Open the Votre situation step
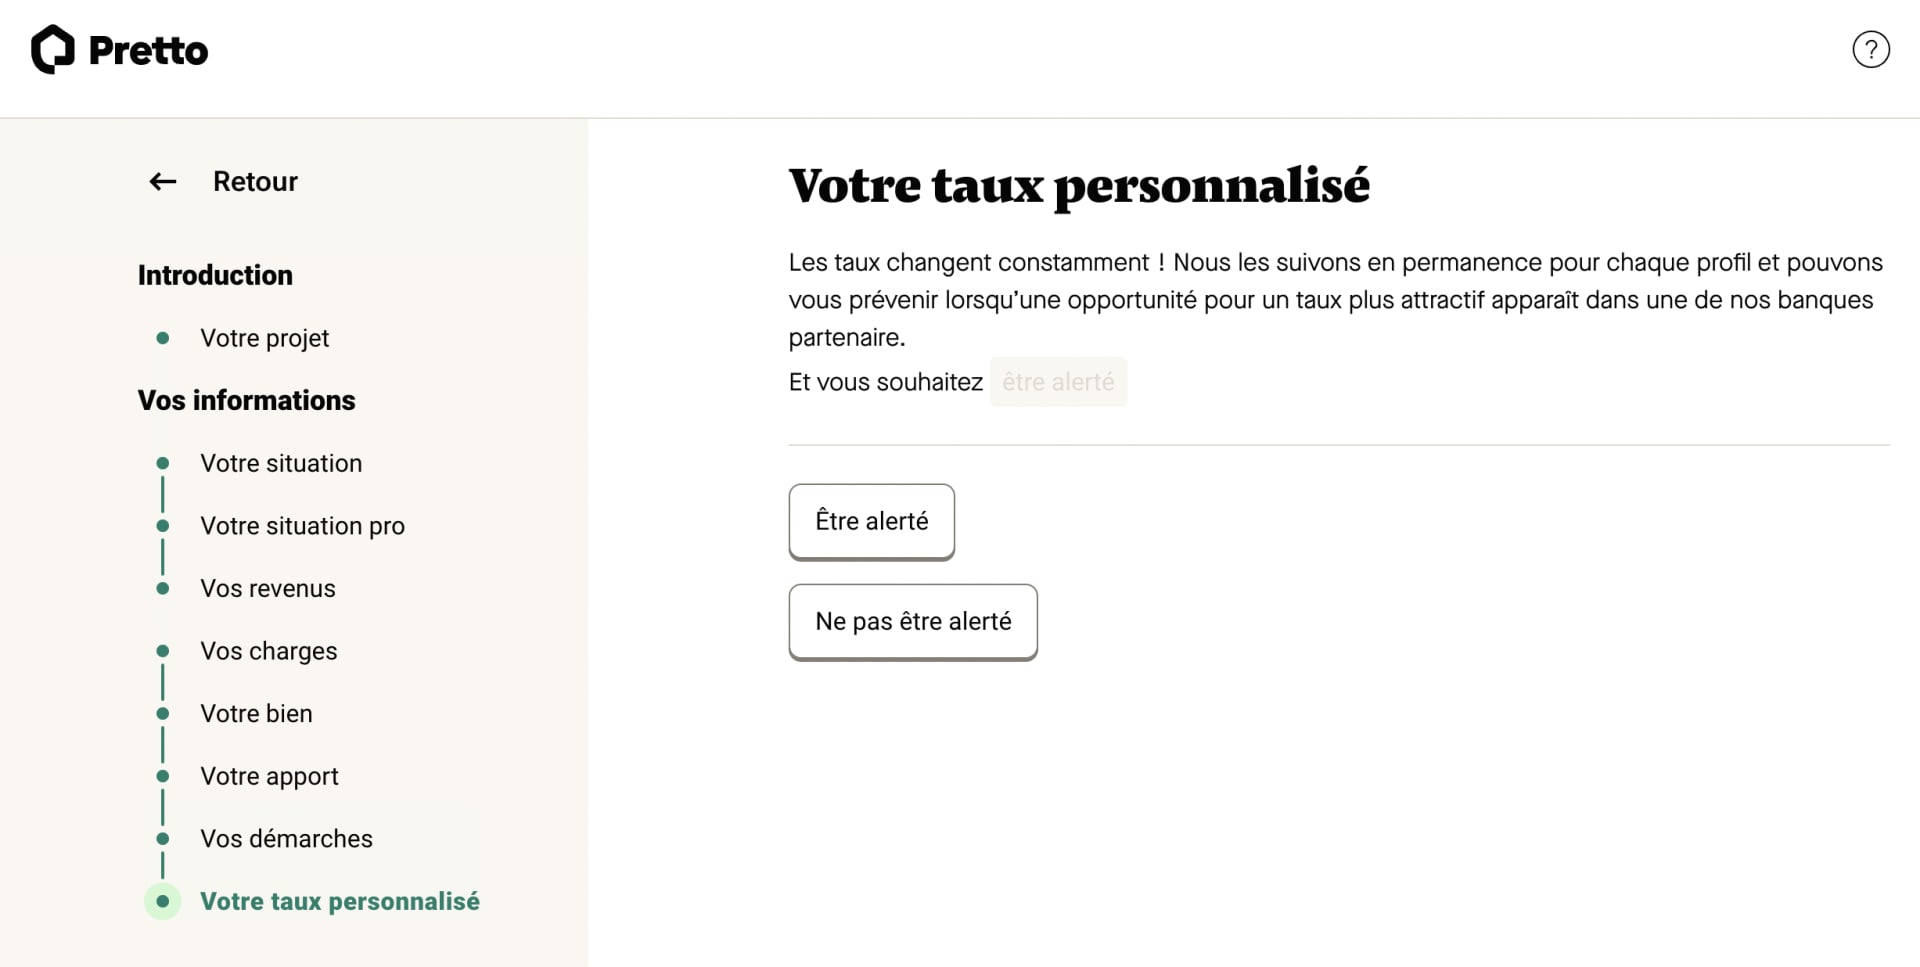Viewport: 1920px width, 967px height. coord(281,463)
